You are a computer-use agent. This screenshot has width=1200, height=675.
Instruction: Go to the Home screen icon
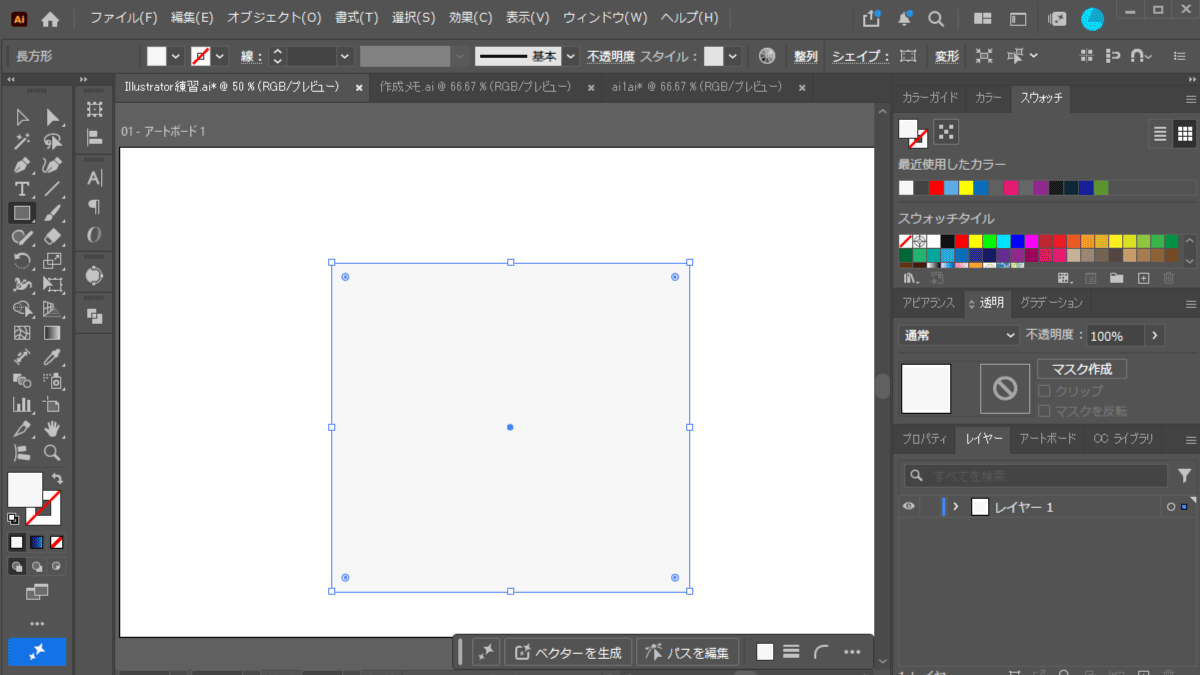coord(50,18)
